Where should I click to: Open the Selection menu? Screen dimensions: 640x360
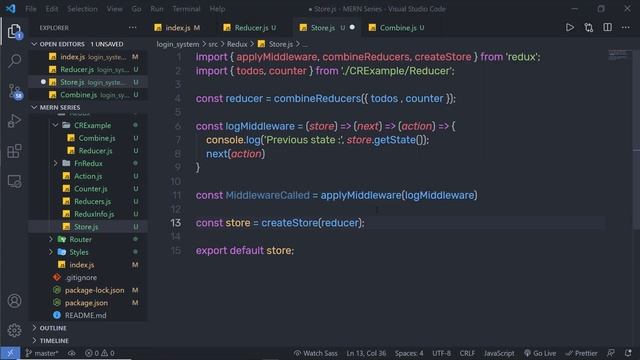tap(82, 9)
